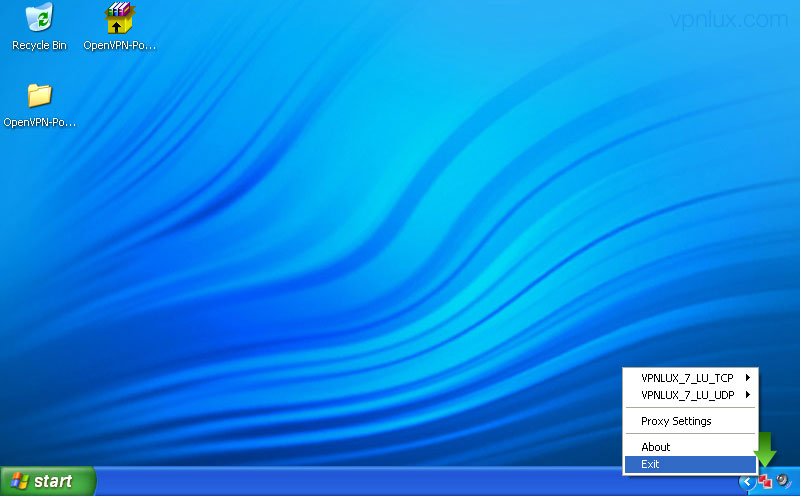Show hidden tray icons with the chevron
The height and width of the screenshot is (496, 800).
(x=747, y=481)
